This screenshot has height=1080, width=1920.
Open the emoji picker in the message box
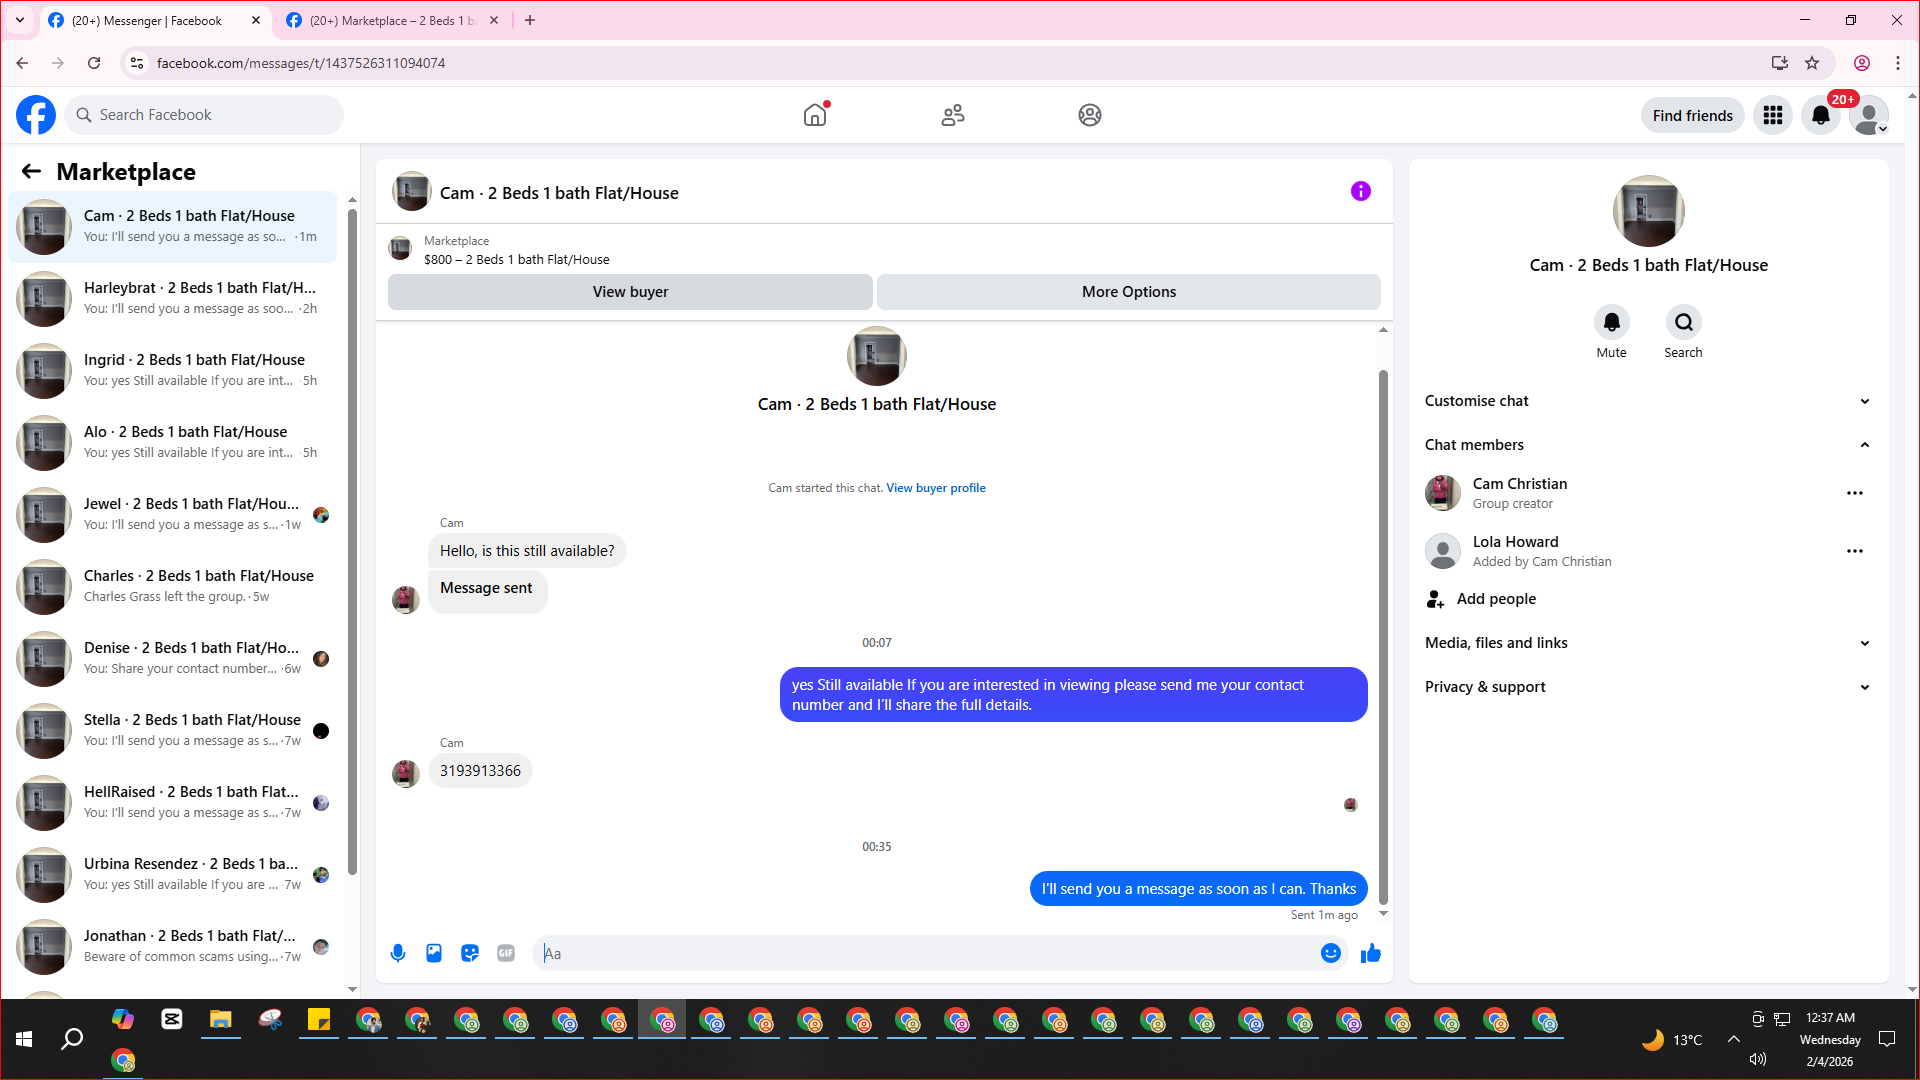coord(1330,953)
